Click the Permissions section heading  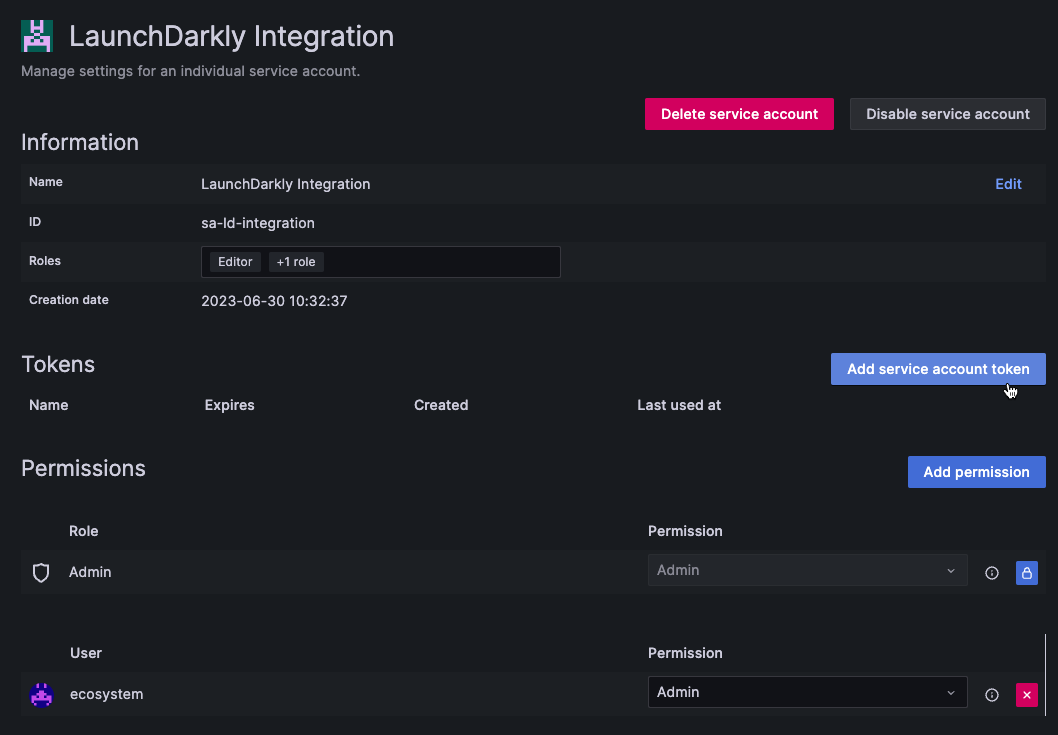point(84,468)
